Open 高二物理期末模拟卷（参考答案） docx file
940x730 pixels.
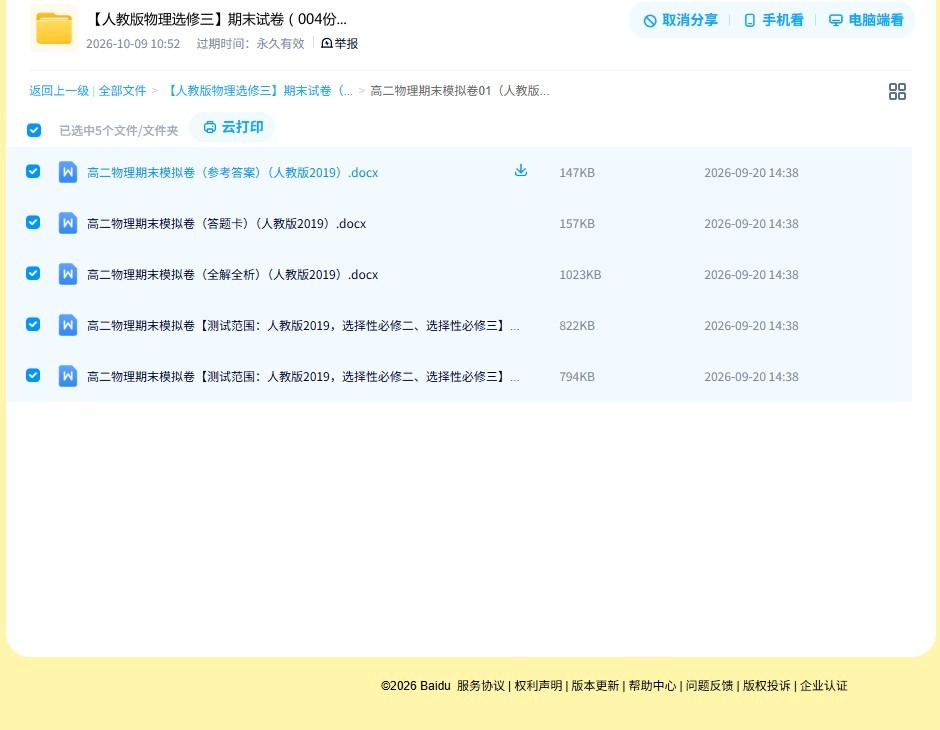click(x=233, y=173)
